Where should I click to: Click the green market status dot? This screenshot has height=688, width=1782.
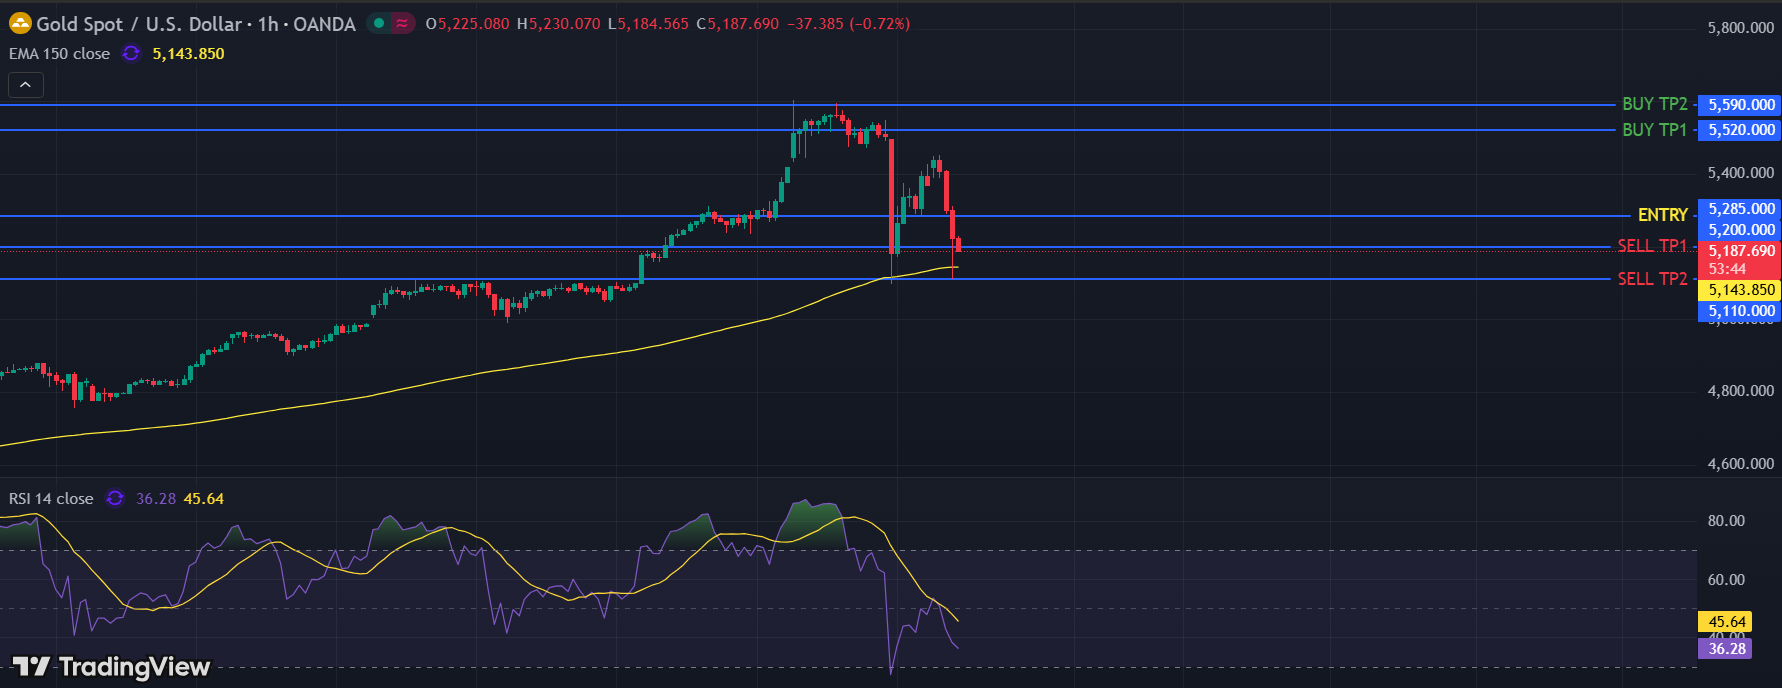(x=379, y=23)
